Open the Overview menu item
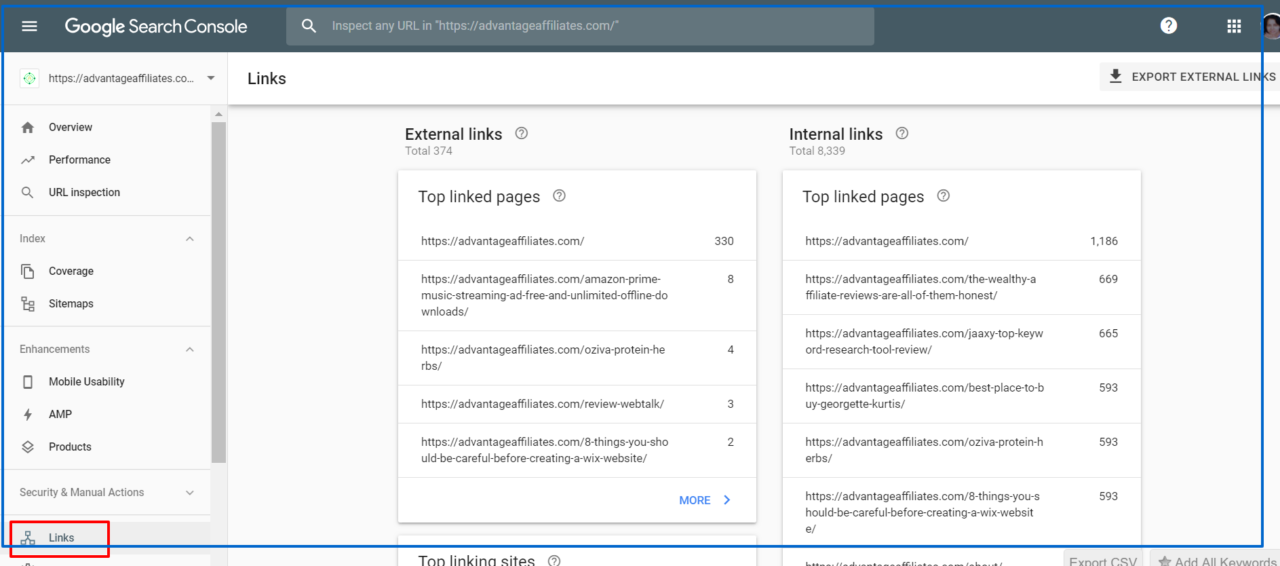The height and width of the screenshot is (566, 1280). pos(105,127)
